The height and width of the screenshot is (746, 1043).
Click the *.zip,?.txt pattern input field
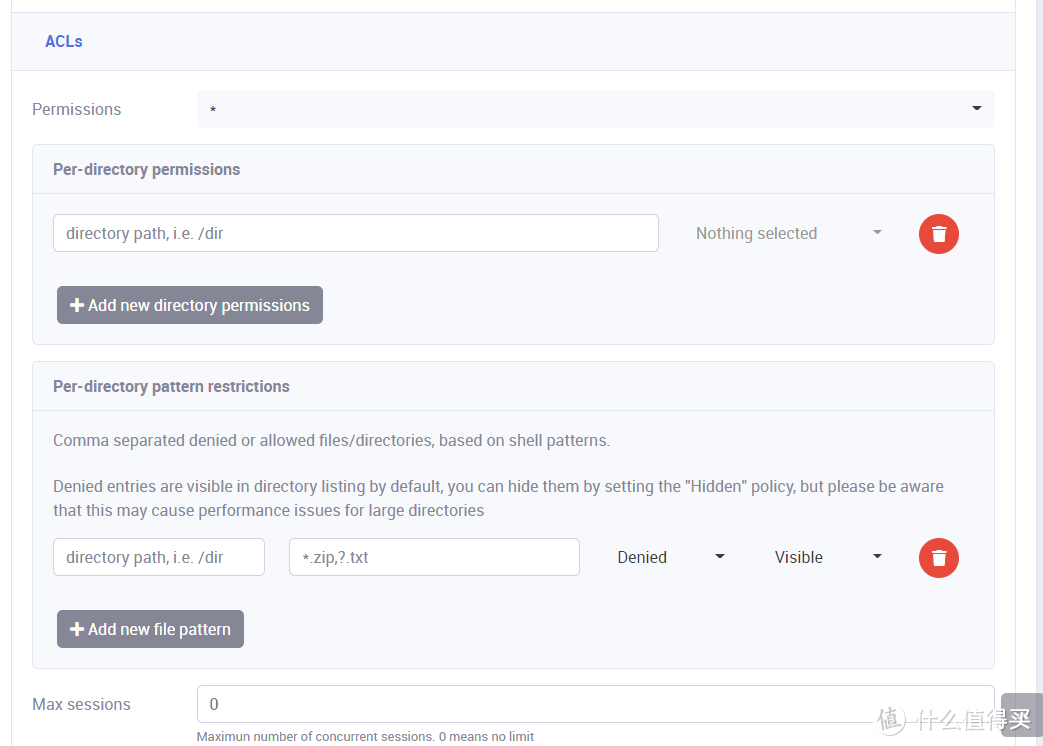[x=434, y=558]
